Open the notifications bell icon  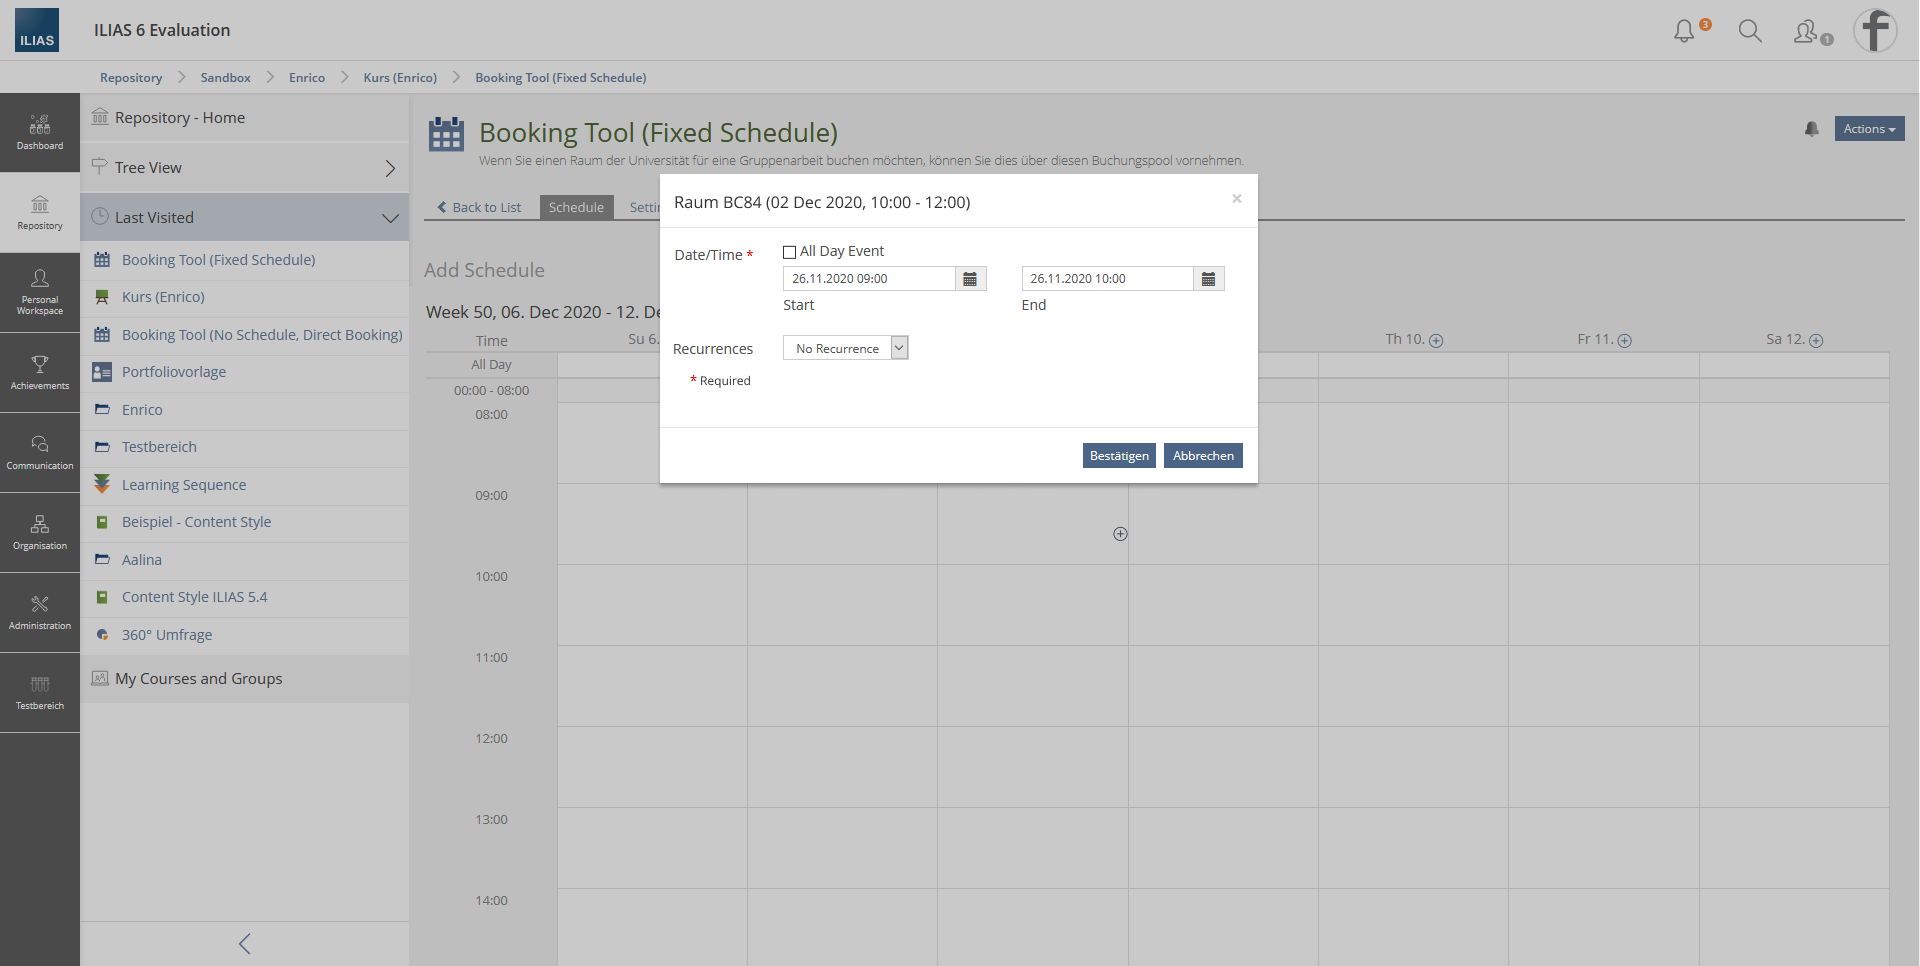tap(1685, 31)
